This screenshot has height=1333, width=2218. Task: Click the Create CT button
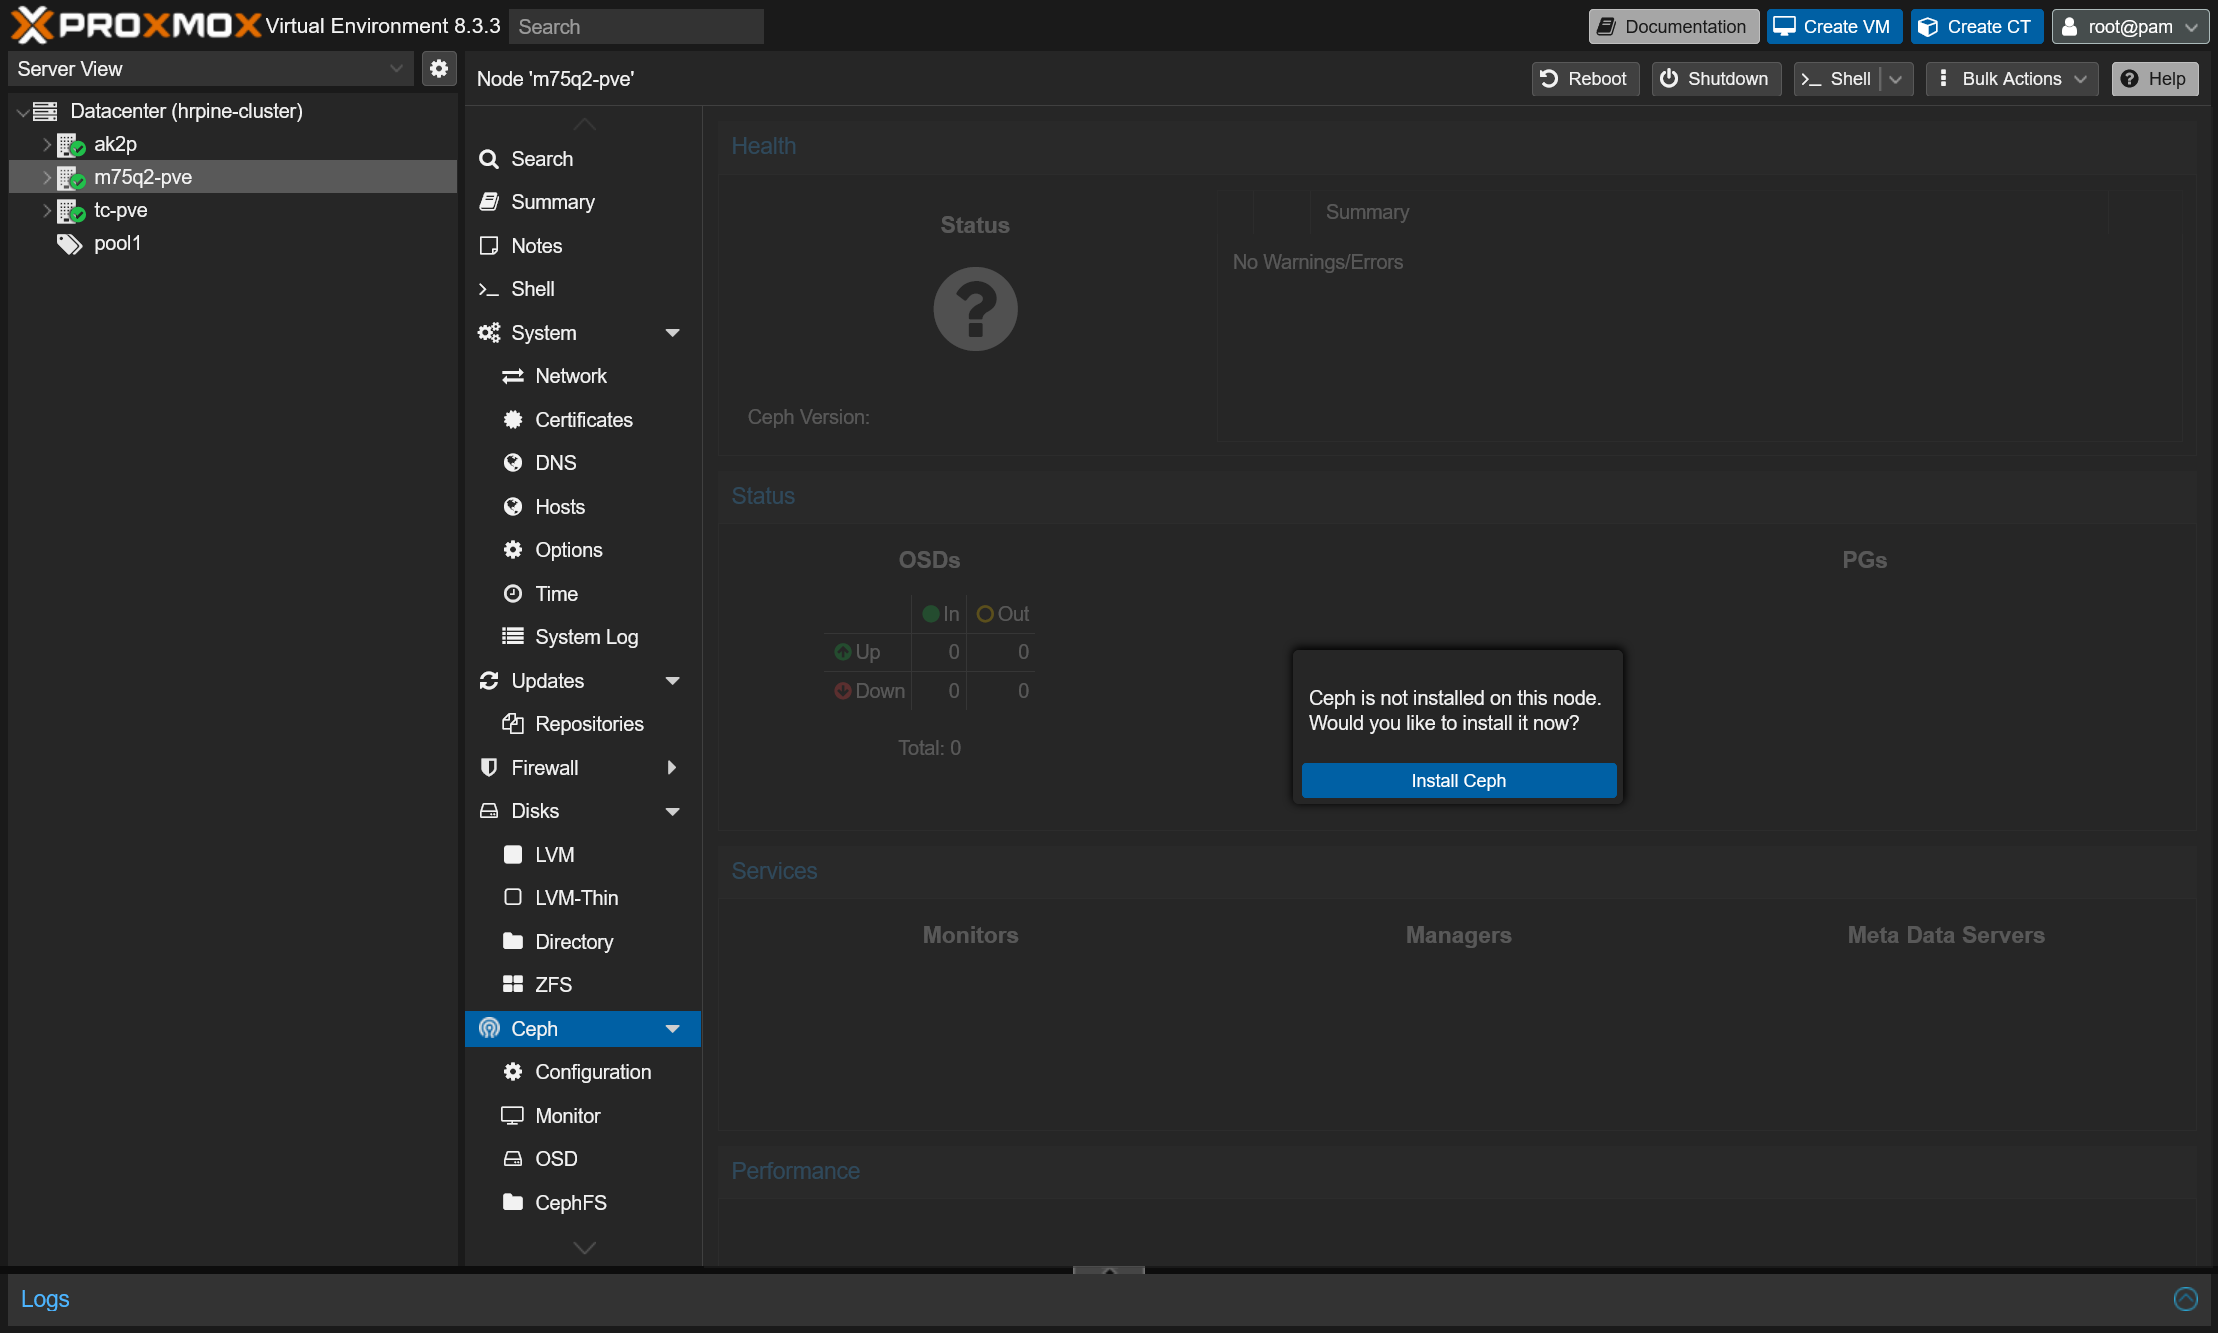point(1977,27)
